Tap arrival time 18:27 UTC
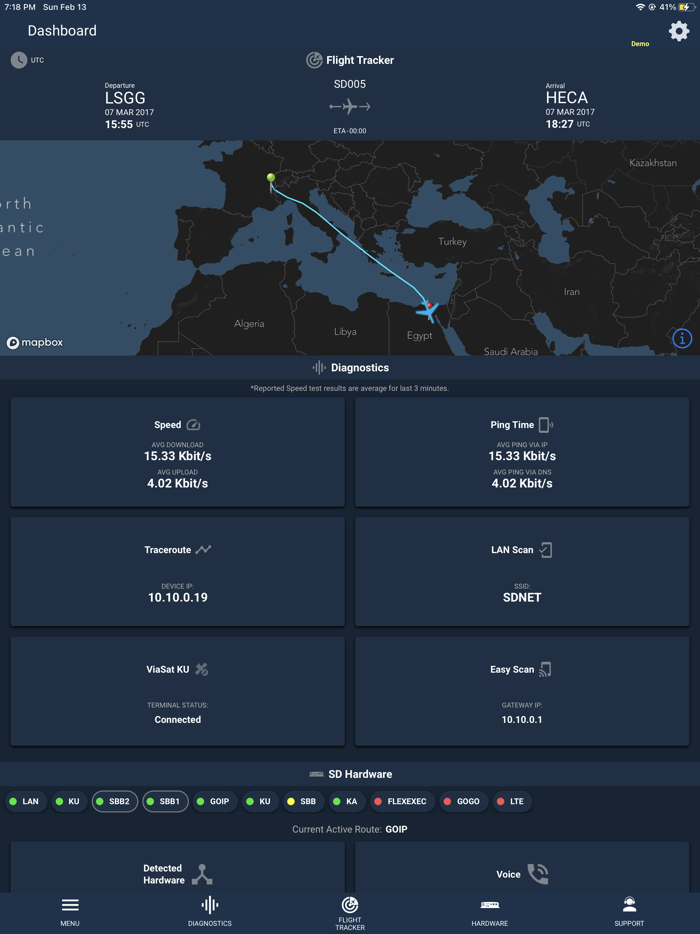 pos(568,124)
